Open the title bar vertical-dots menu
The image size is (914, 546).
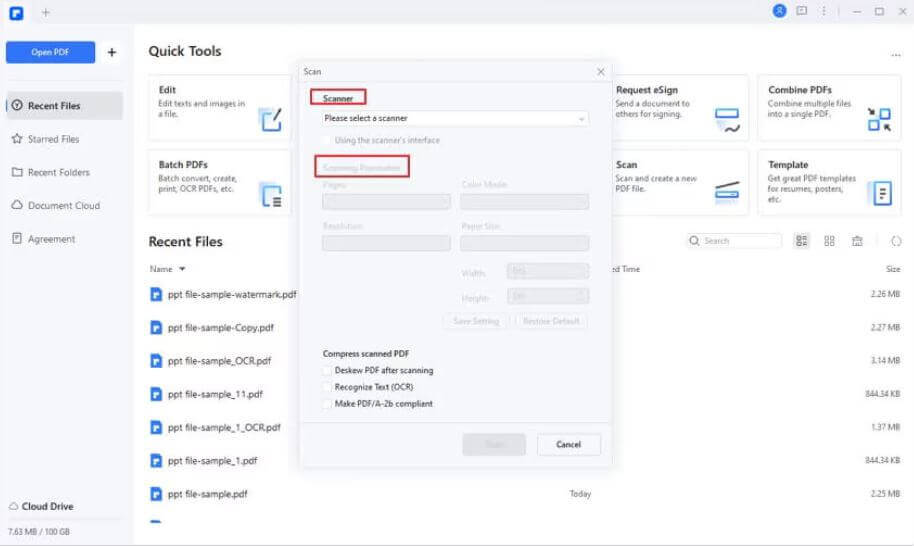[x=823, y=11]
